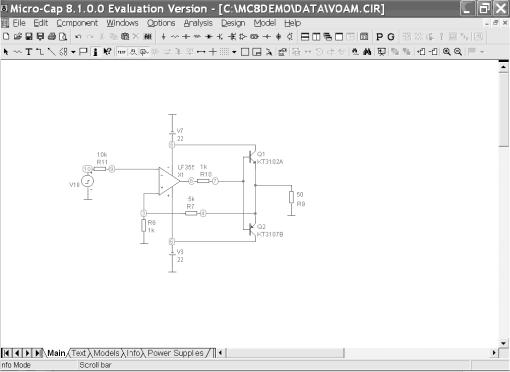Select the orthogonal Wire mode tool

40,52
